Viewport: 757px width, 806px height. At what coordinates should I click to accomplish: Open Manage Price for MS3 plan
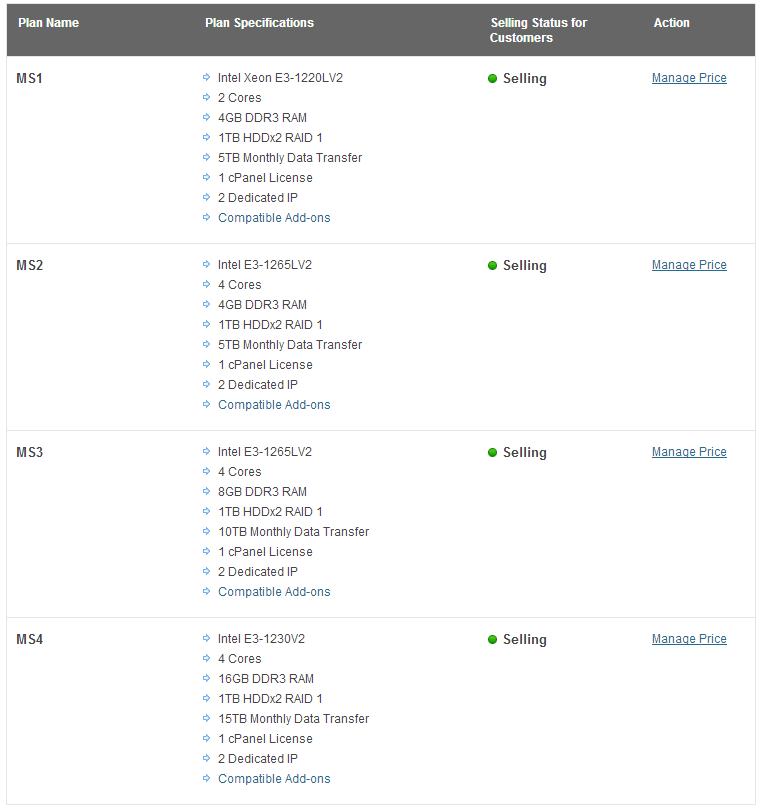tap(689, 452)
